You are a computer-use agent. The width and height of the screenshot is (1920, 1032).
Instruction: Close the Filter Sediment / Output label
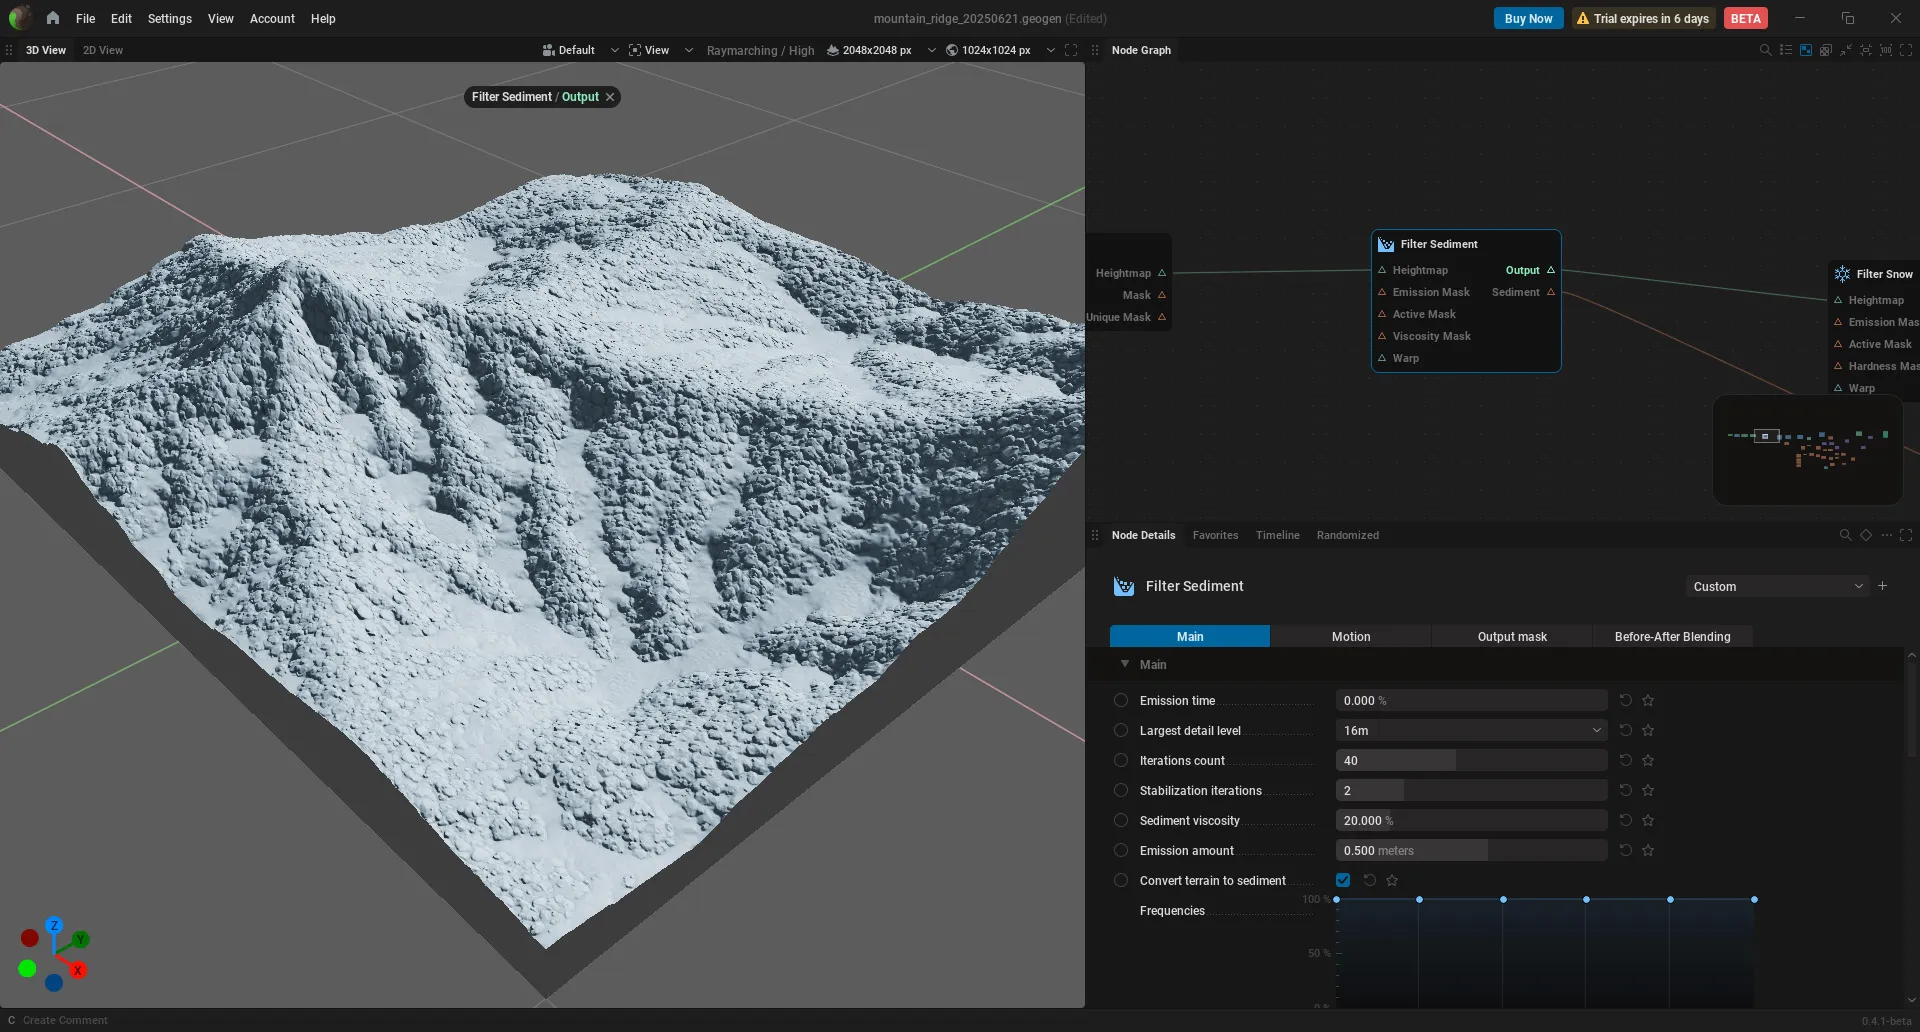[x=610, y=97]
